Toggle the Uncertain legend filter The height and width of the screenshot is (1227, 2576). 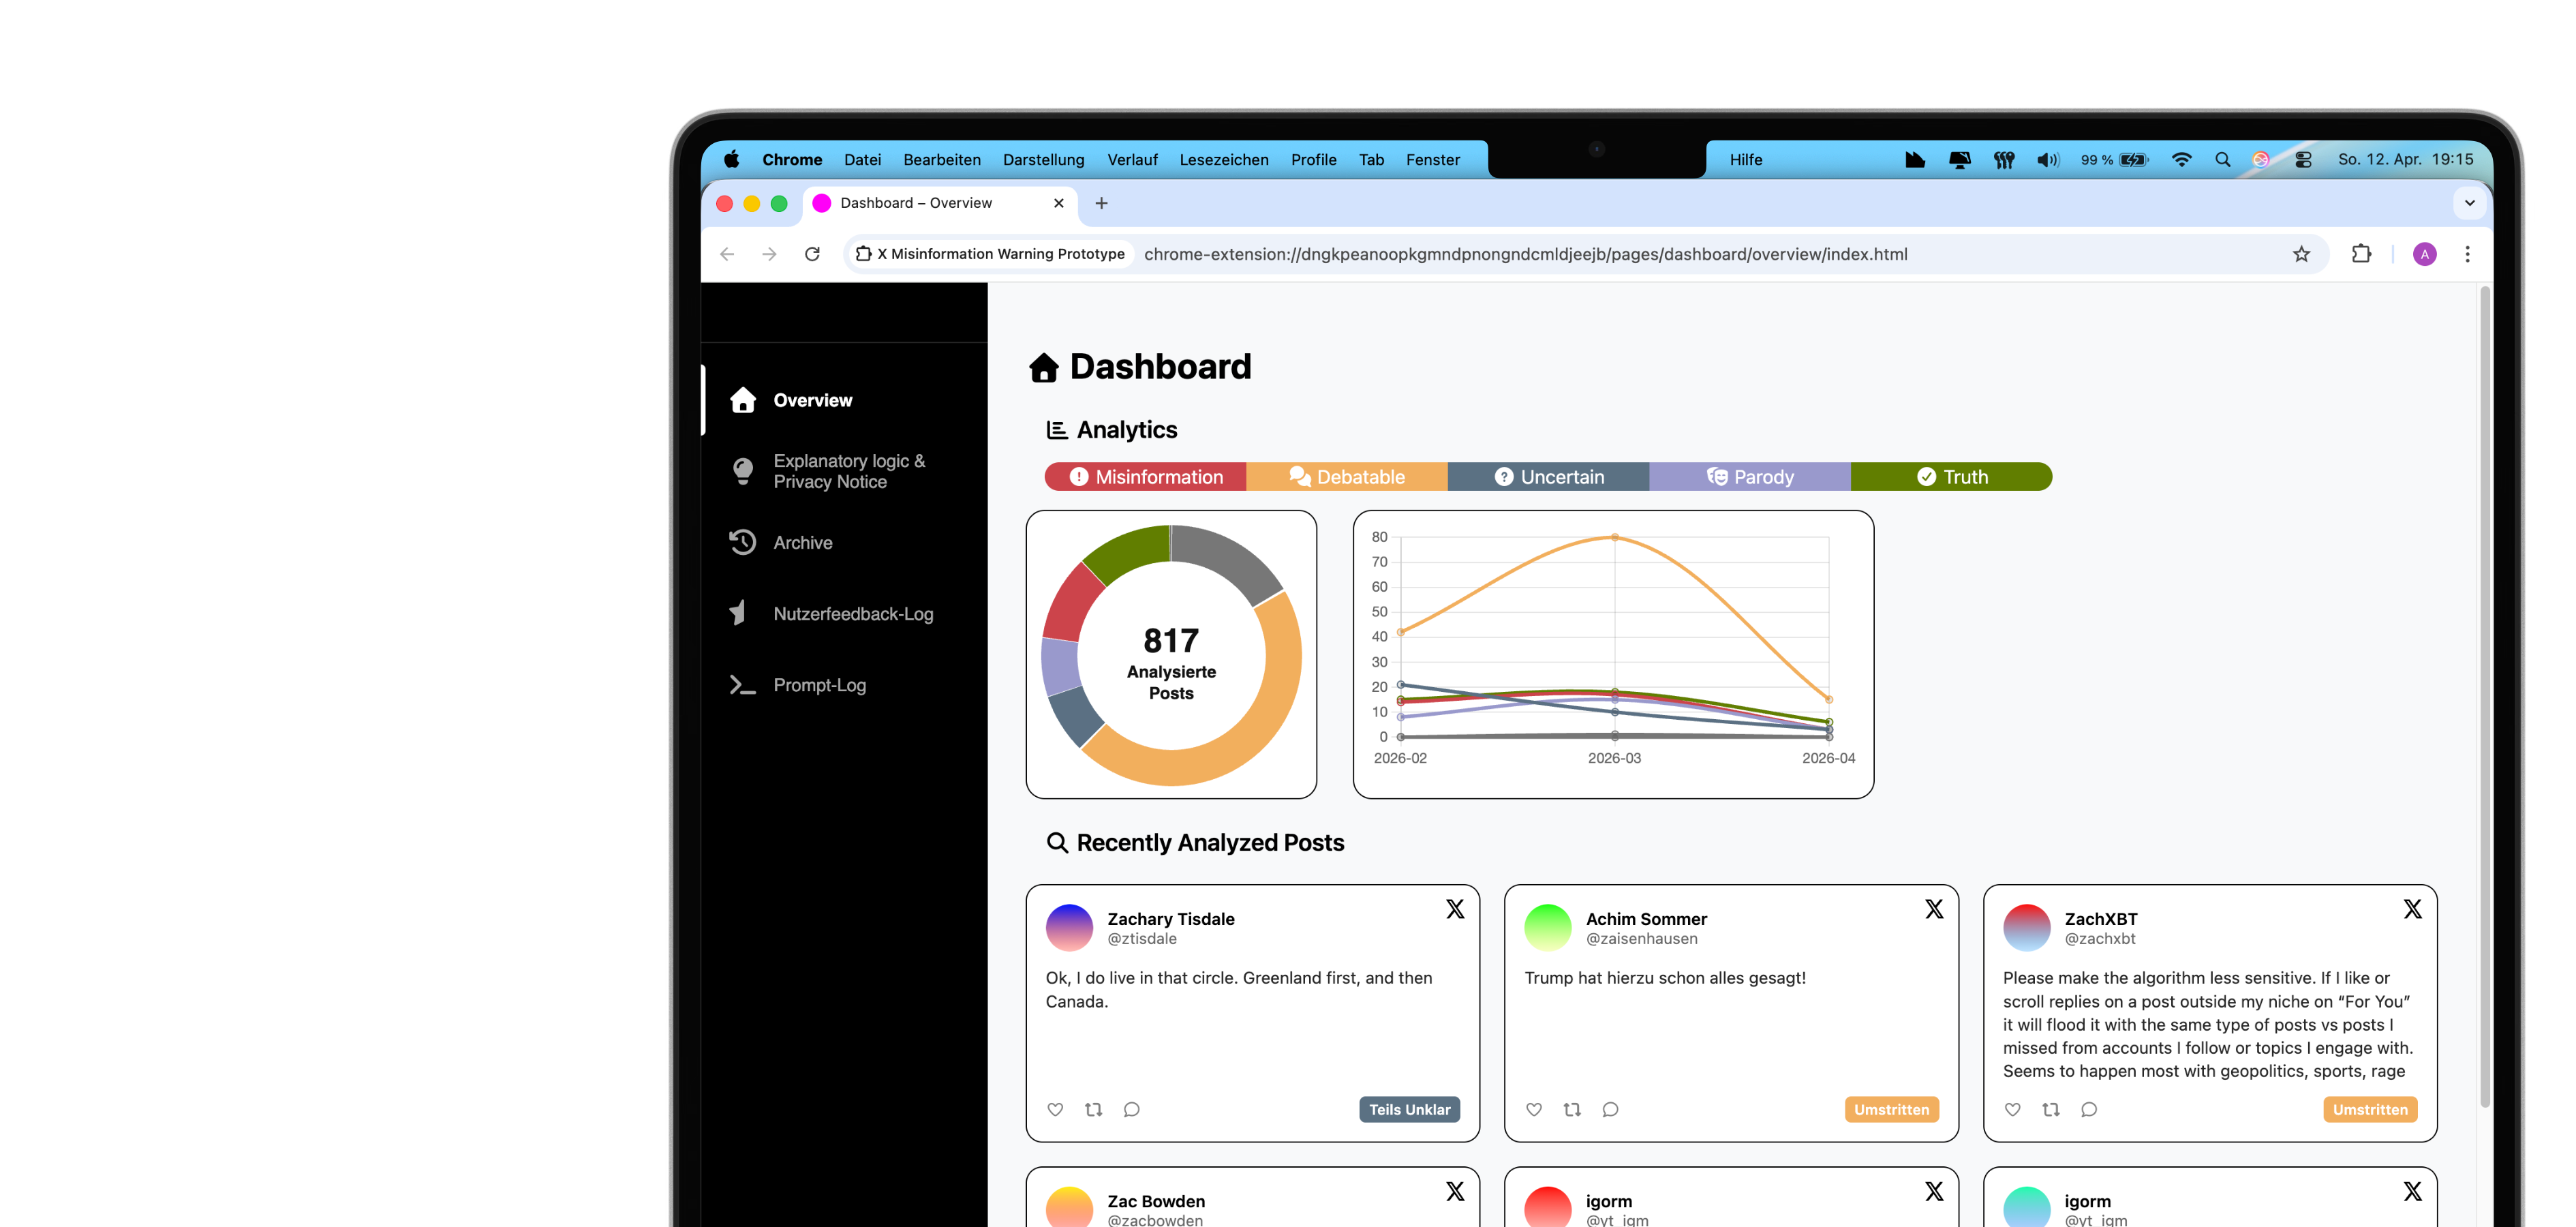pyautogui.click(x=1548, y=477)
